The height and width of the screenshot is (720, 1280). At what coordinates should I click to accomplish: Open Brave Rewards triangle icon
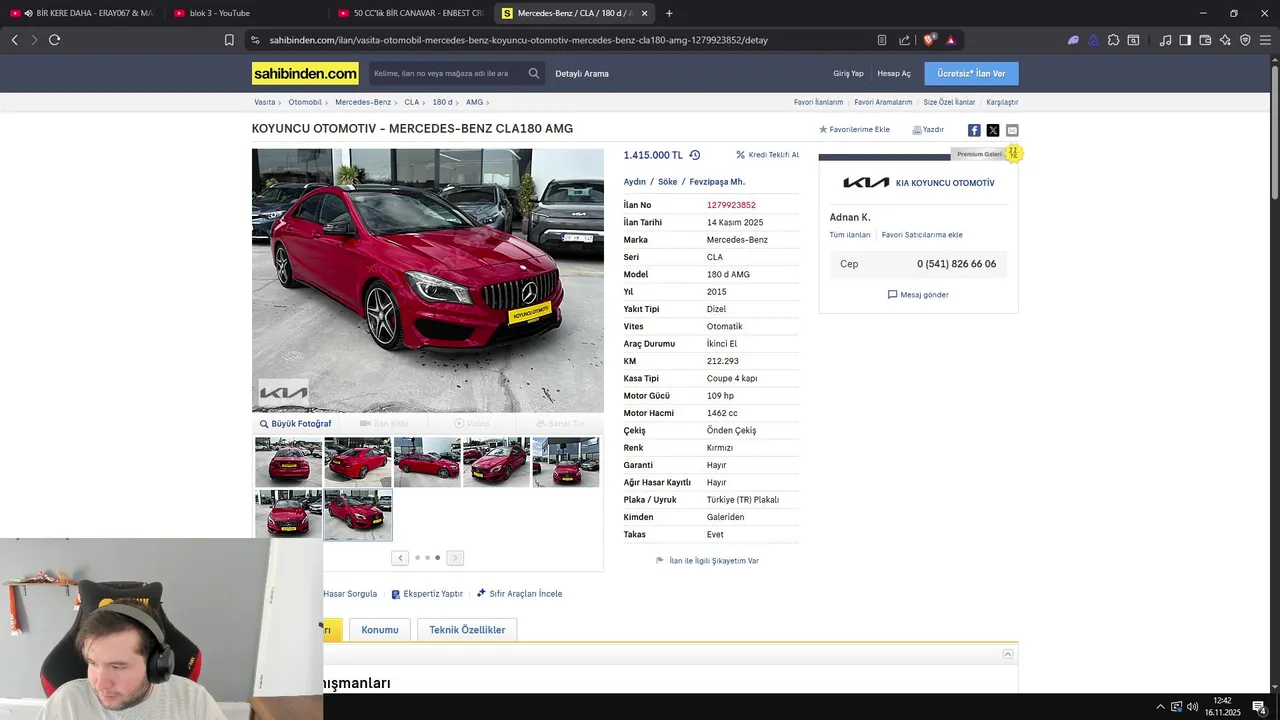950,40
